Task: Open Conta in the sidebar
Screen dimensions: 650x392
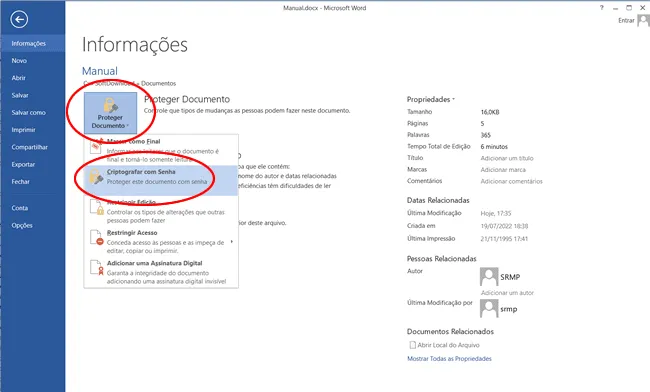Action: coord(33,208)
